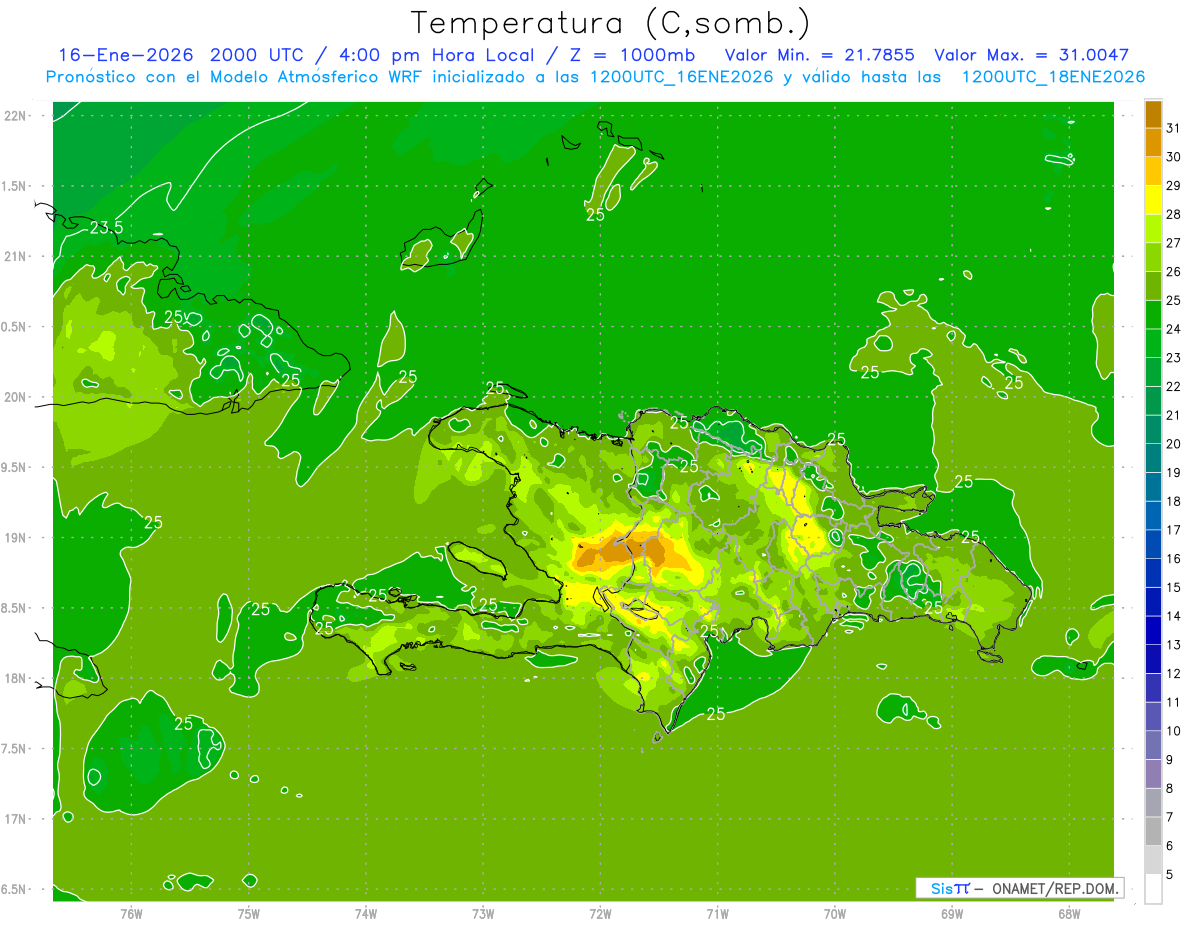Click the '5' colorbar label

(1170, 874)
